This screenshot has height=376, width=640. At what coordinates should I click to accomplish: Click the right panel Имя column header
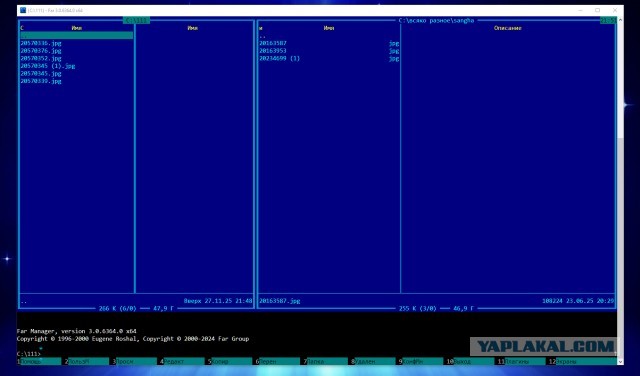(329, 28)
